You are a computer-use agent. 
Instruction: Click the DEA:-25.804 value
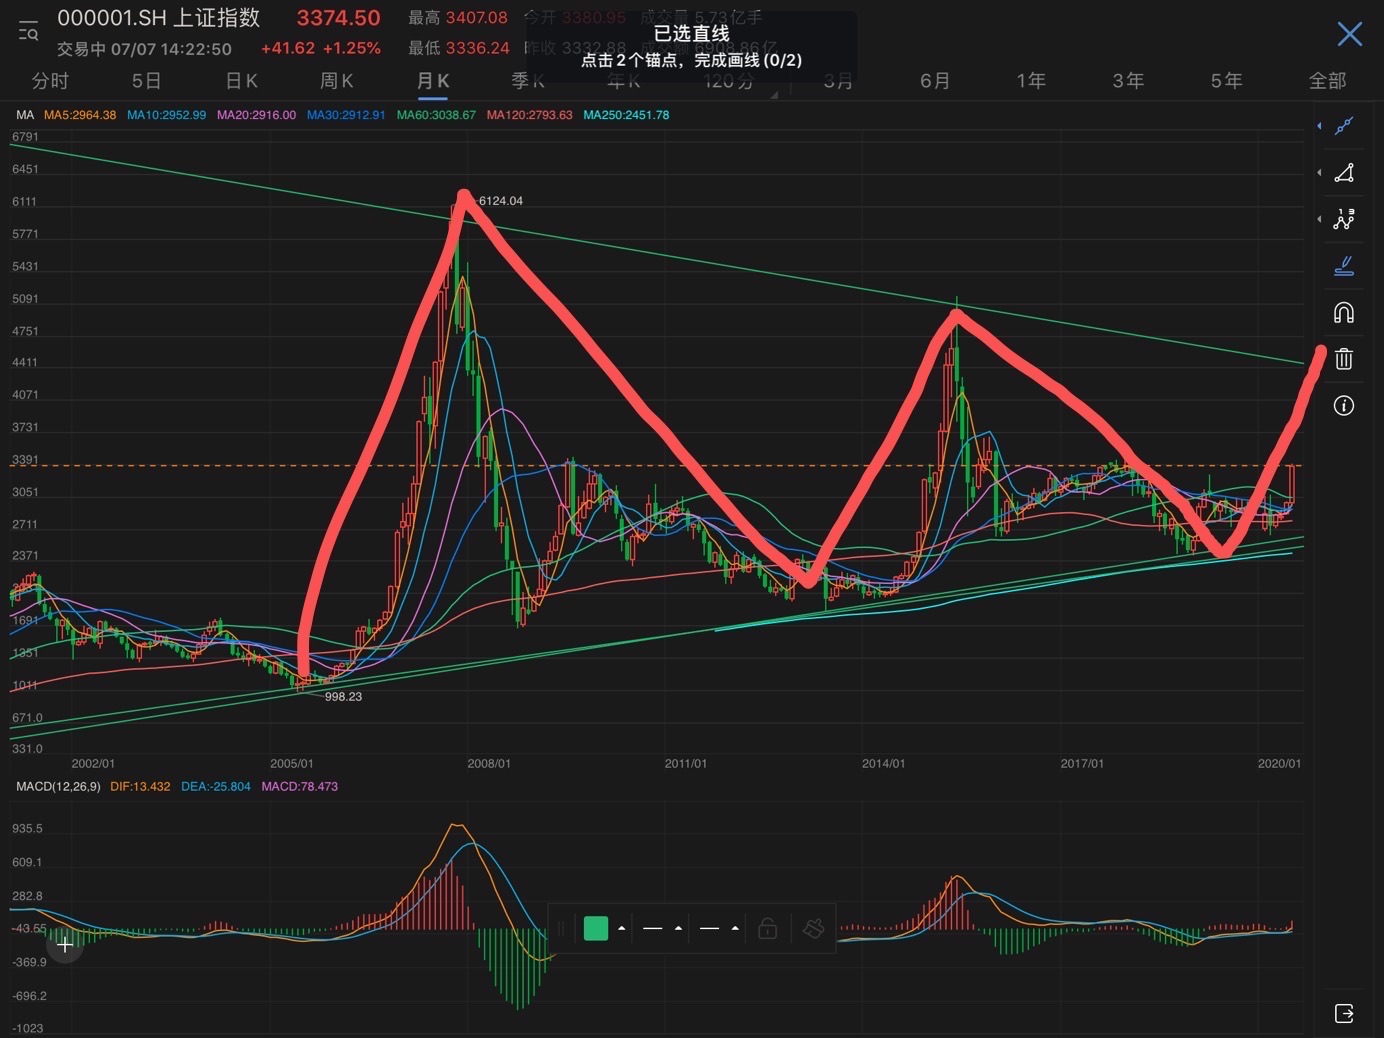pyautogui.click(x=216, y=787)
